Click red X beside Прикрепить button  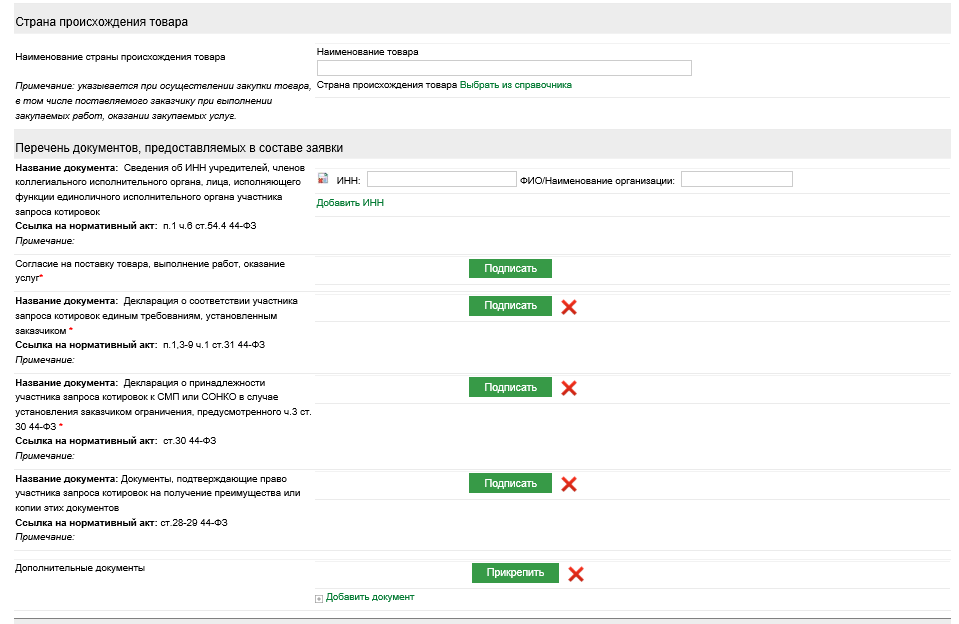tap(576, 574)
